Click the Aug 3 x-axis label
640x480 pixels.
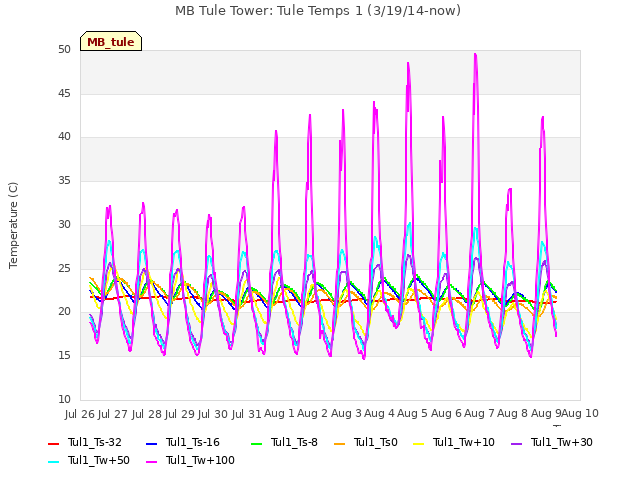346,413
